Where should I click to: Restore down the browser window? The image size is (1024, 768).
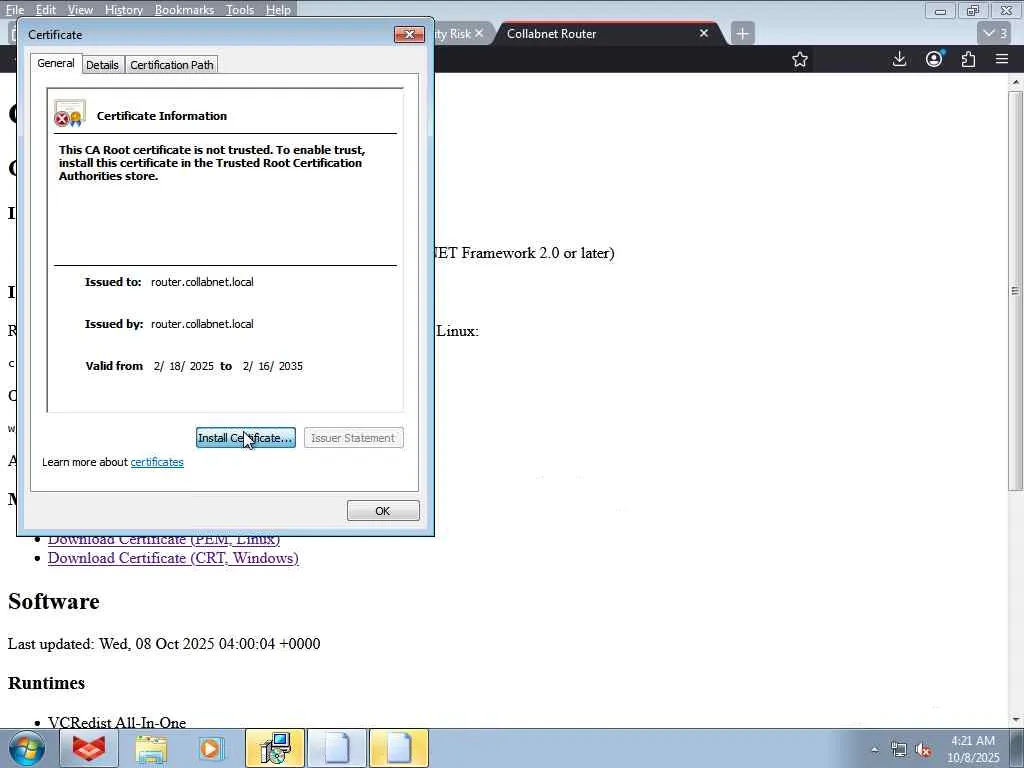(973, 10)
